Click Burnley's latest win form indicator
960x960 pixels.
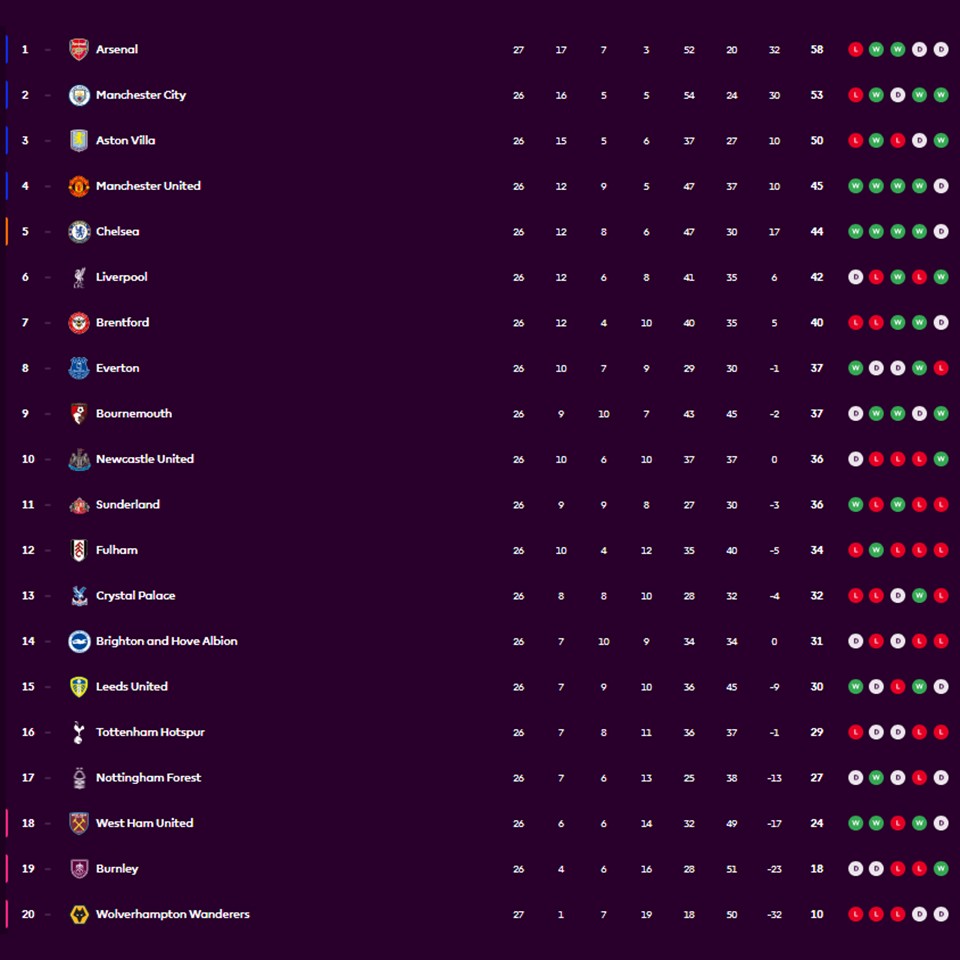[x=941, y=868]
